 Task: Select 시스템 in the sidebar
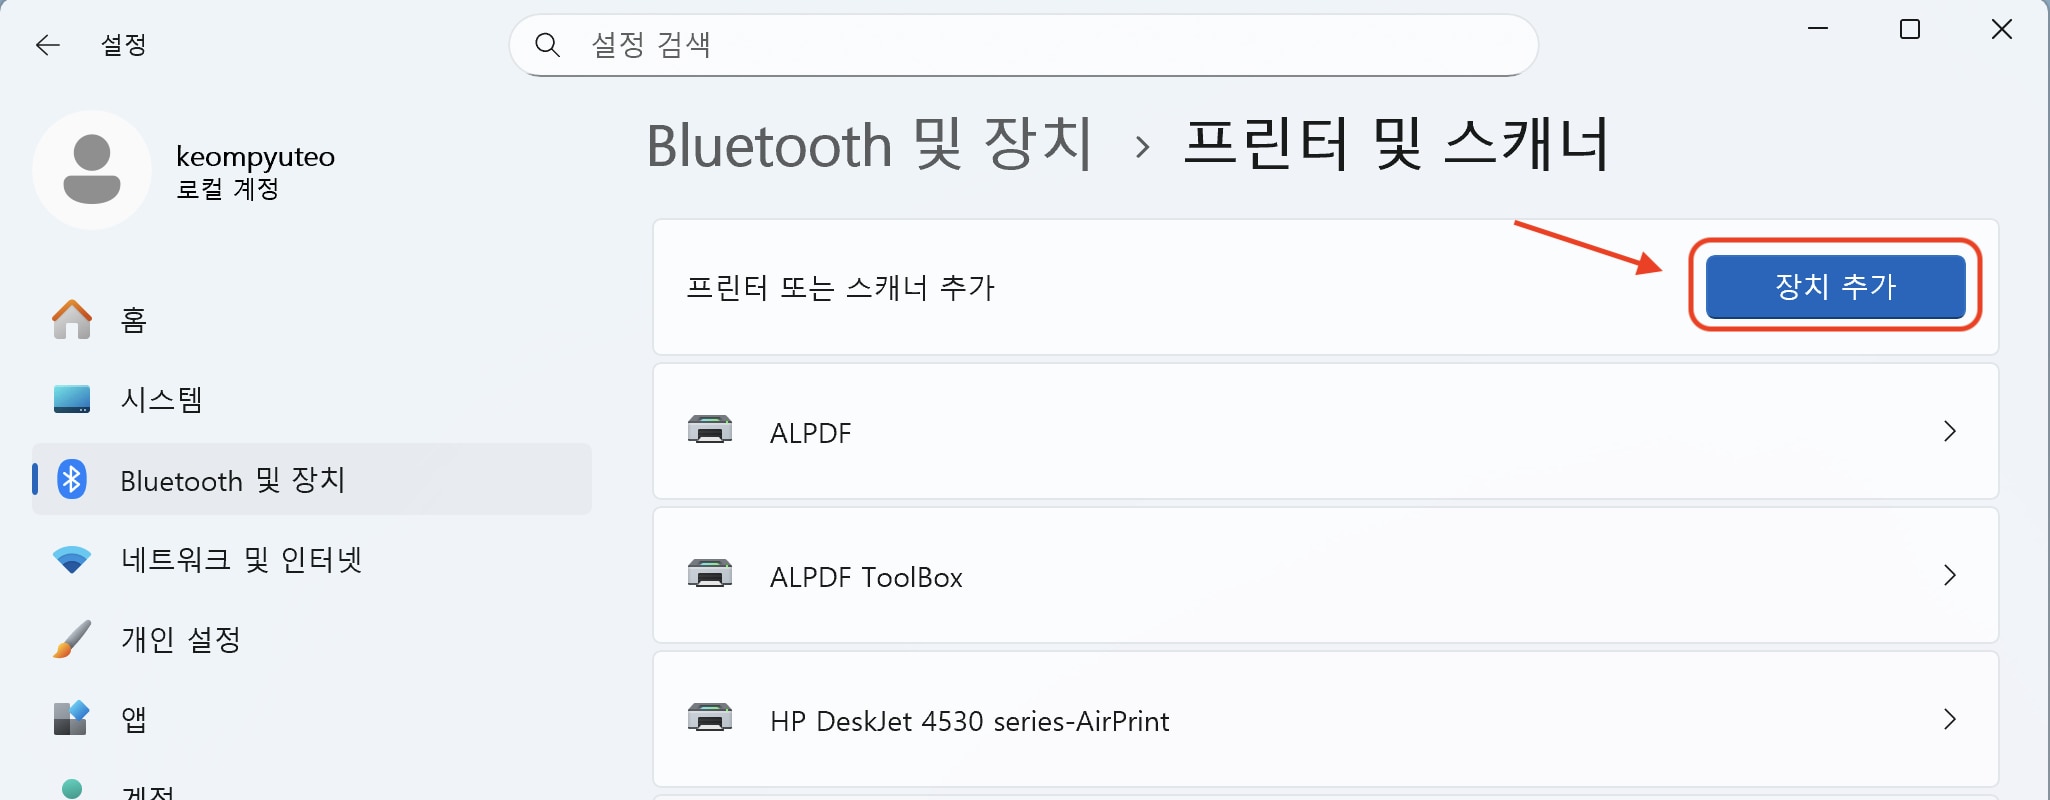point(161,400)
